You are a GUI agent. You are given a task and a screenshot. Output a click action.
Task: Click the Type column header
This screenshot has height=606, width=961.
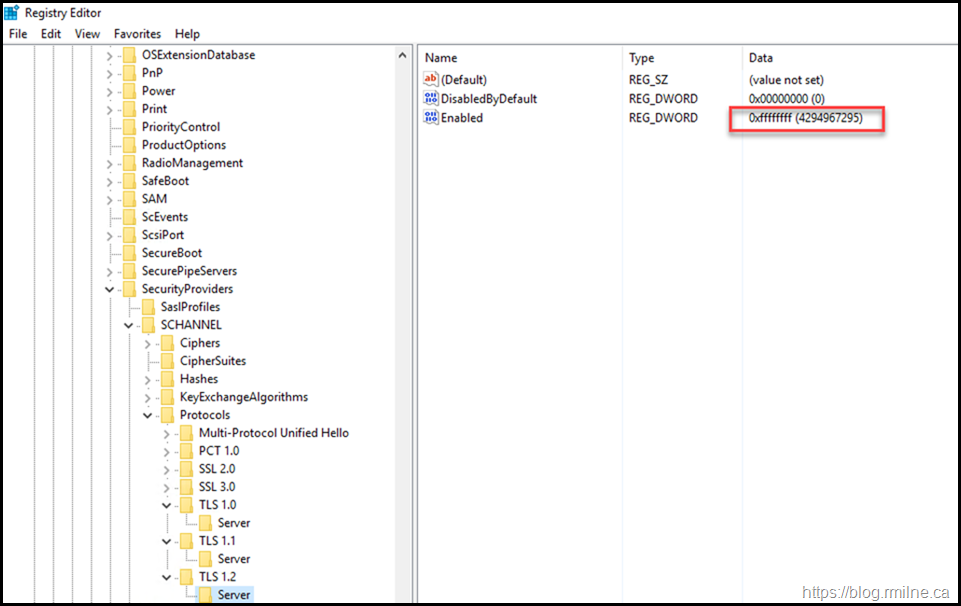pos(642,58)
